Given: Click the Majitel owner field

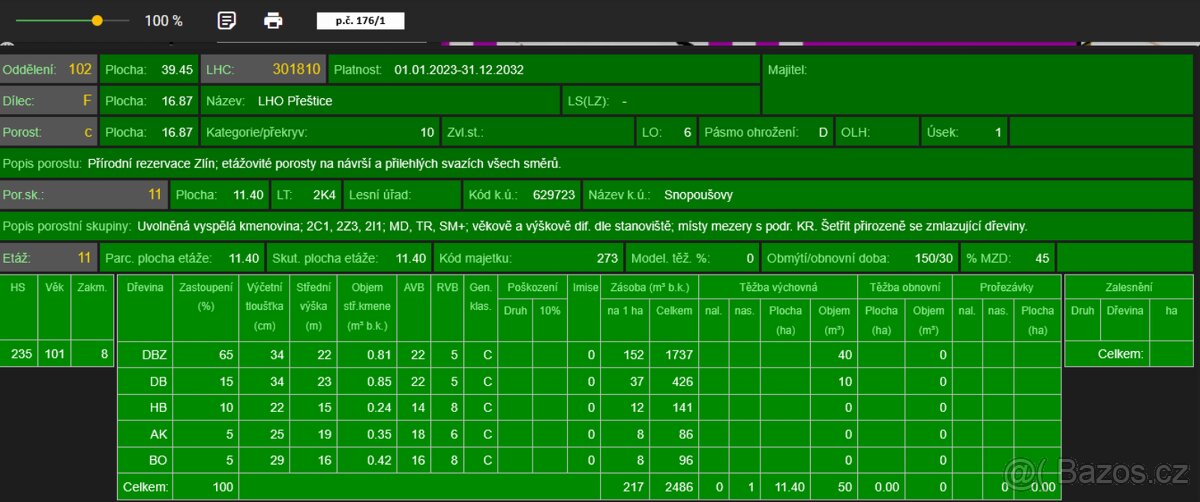Looking at the screenshot, I should (x=978, y=84).
